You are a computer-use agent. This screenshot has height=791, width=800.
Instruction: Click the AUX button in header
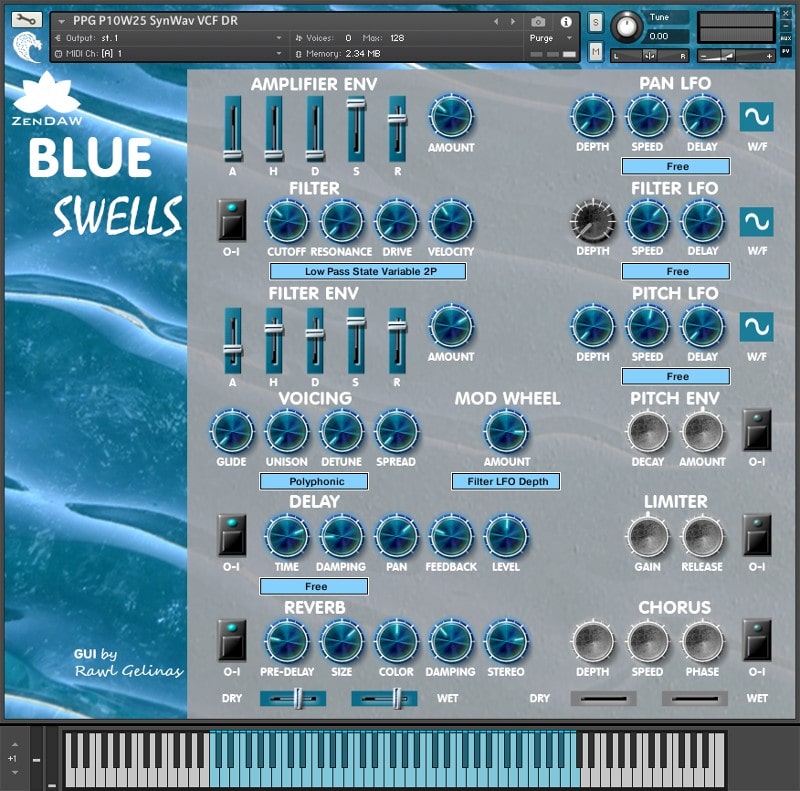tap(786, 38)
